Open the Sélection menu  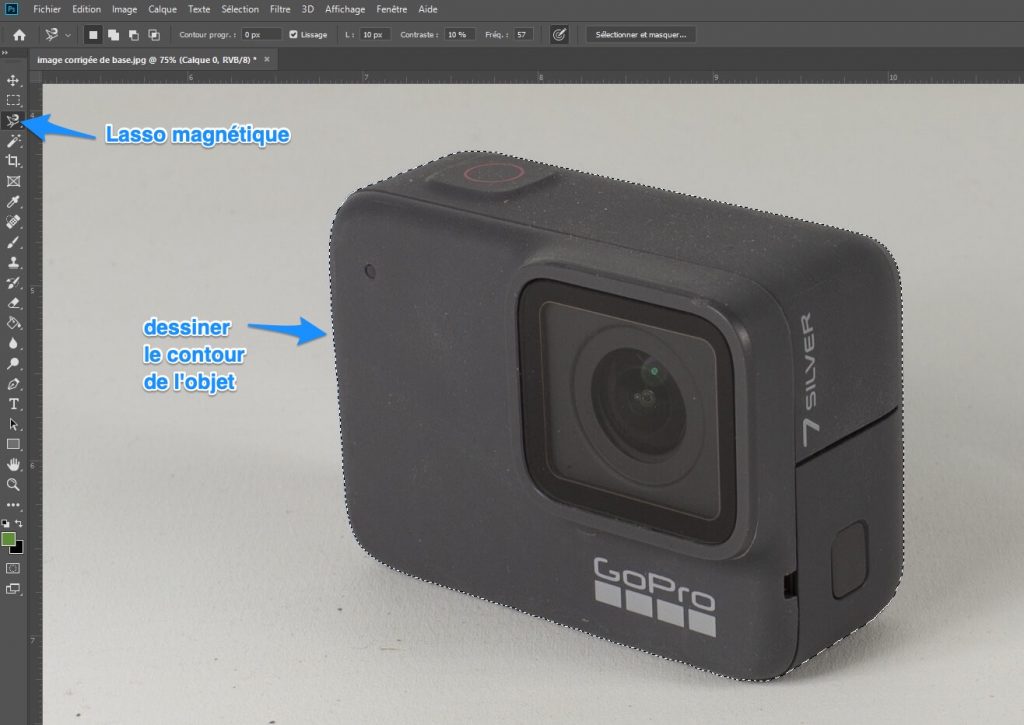240,9
